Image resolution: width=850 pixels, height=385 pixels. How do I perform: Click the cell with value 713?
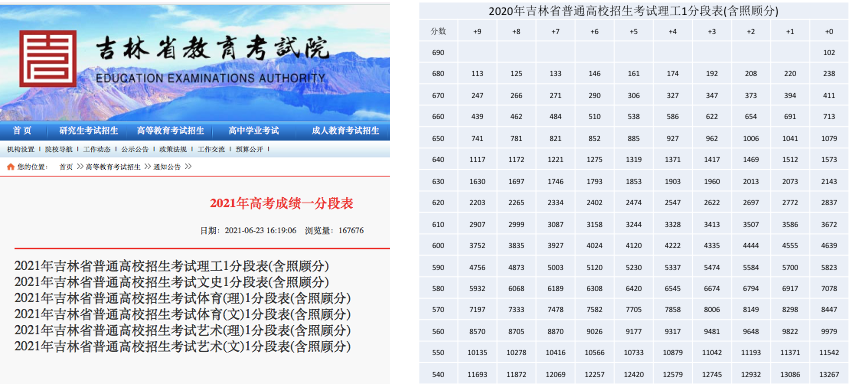click(x=829, y=117)
